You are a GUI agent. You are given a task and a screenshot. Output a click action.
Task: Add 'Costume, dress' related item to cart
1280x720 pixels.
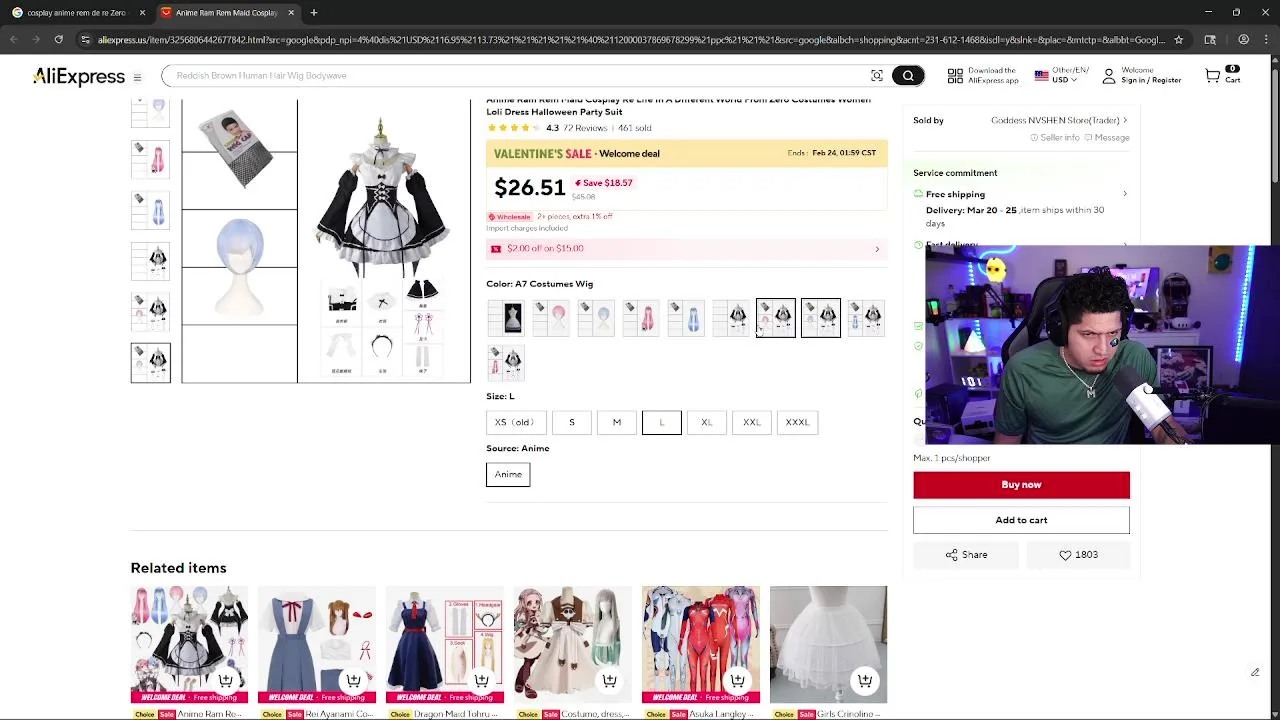point(609,681)
